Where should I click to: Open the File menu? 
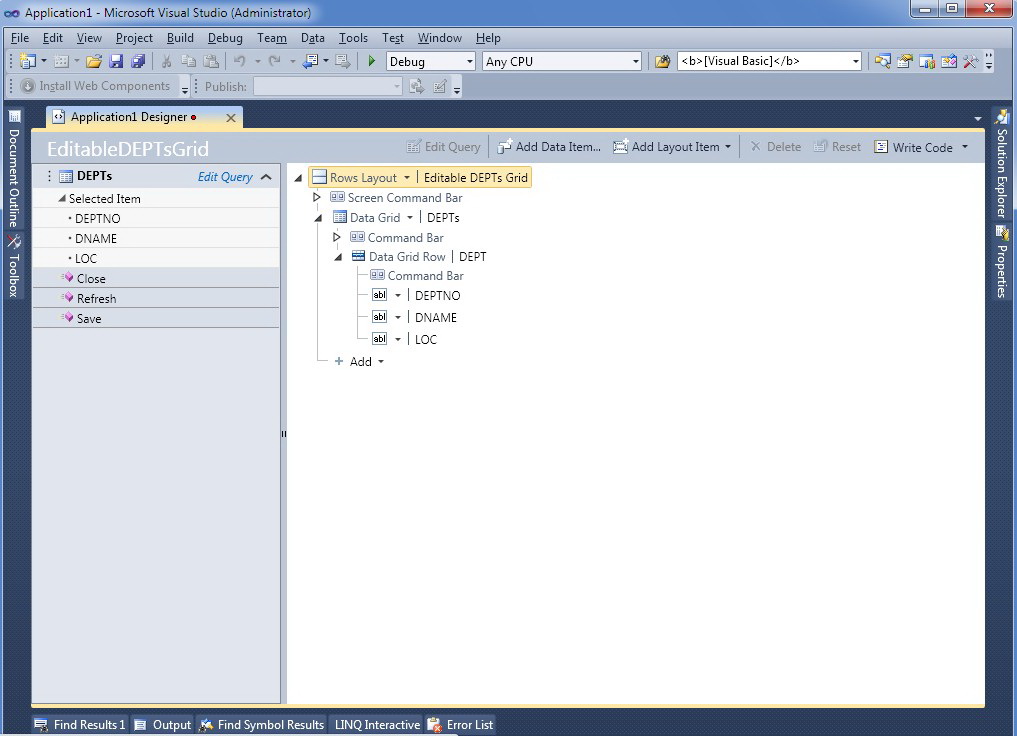coord(20,38)
